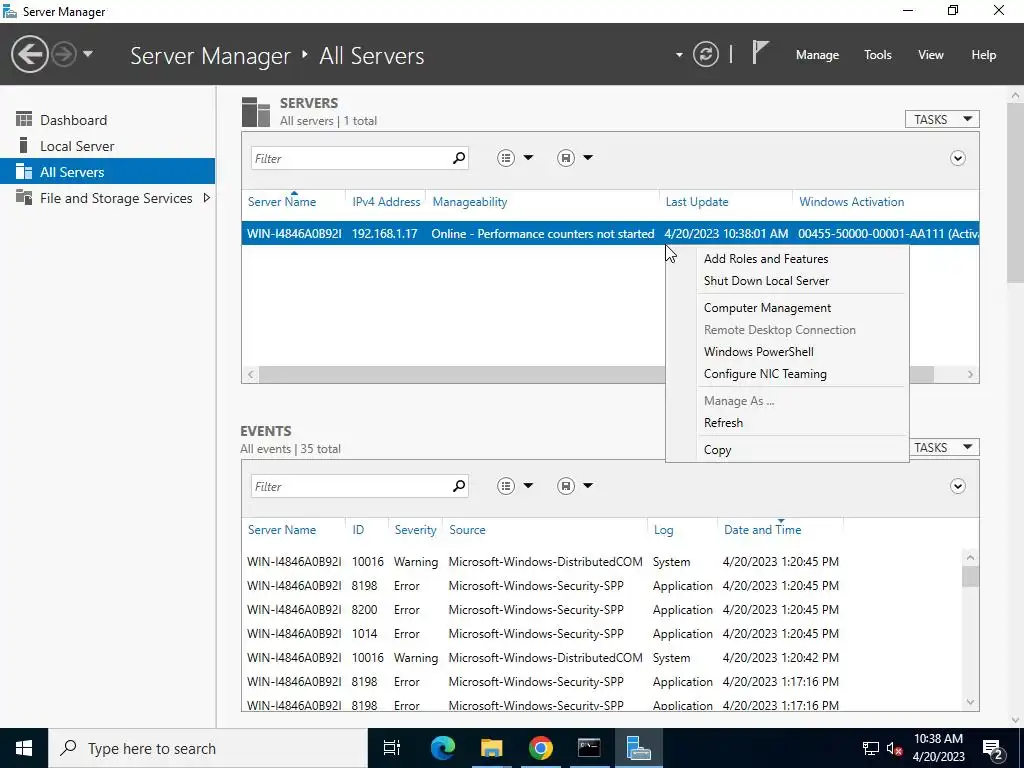Open Computer Management from context menu
This screenshot has width=1024, height=768.
pos(767,308)
